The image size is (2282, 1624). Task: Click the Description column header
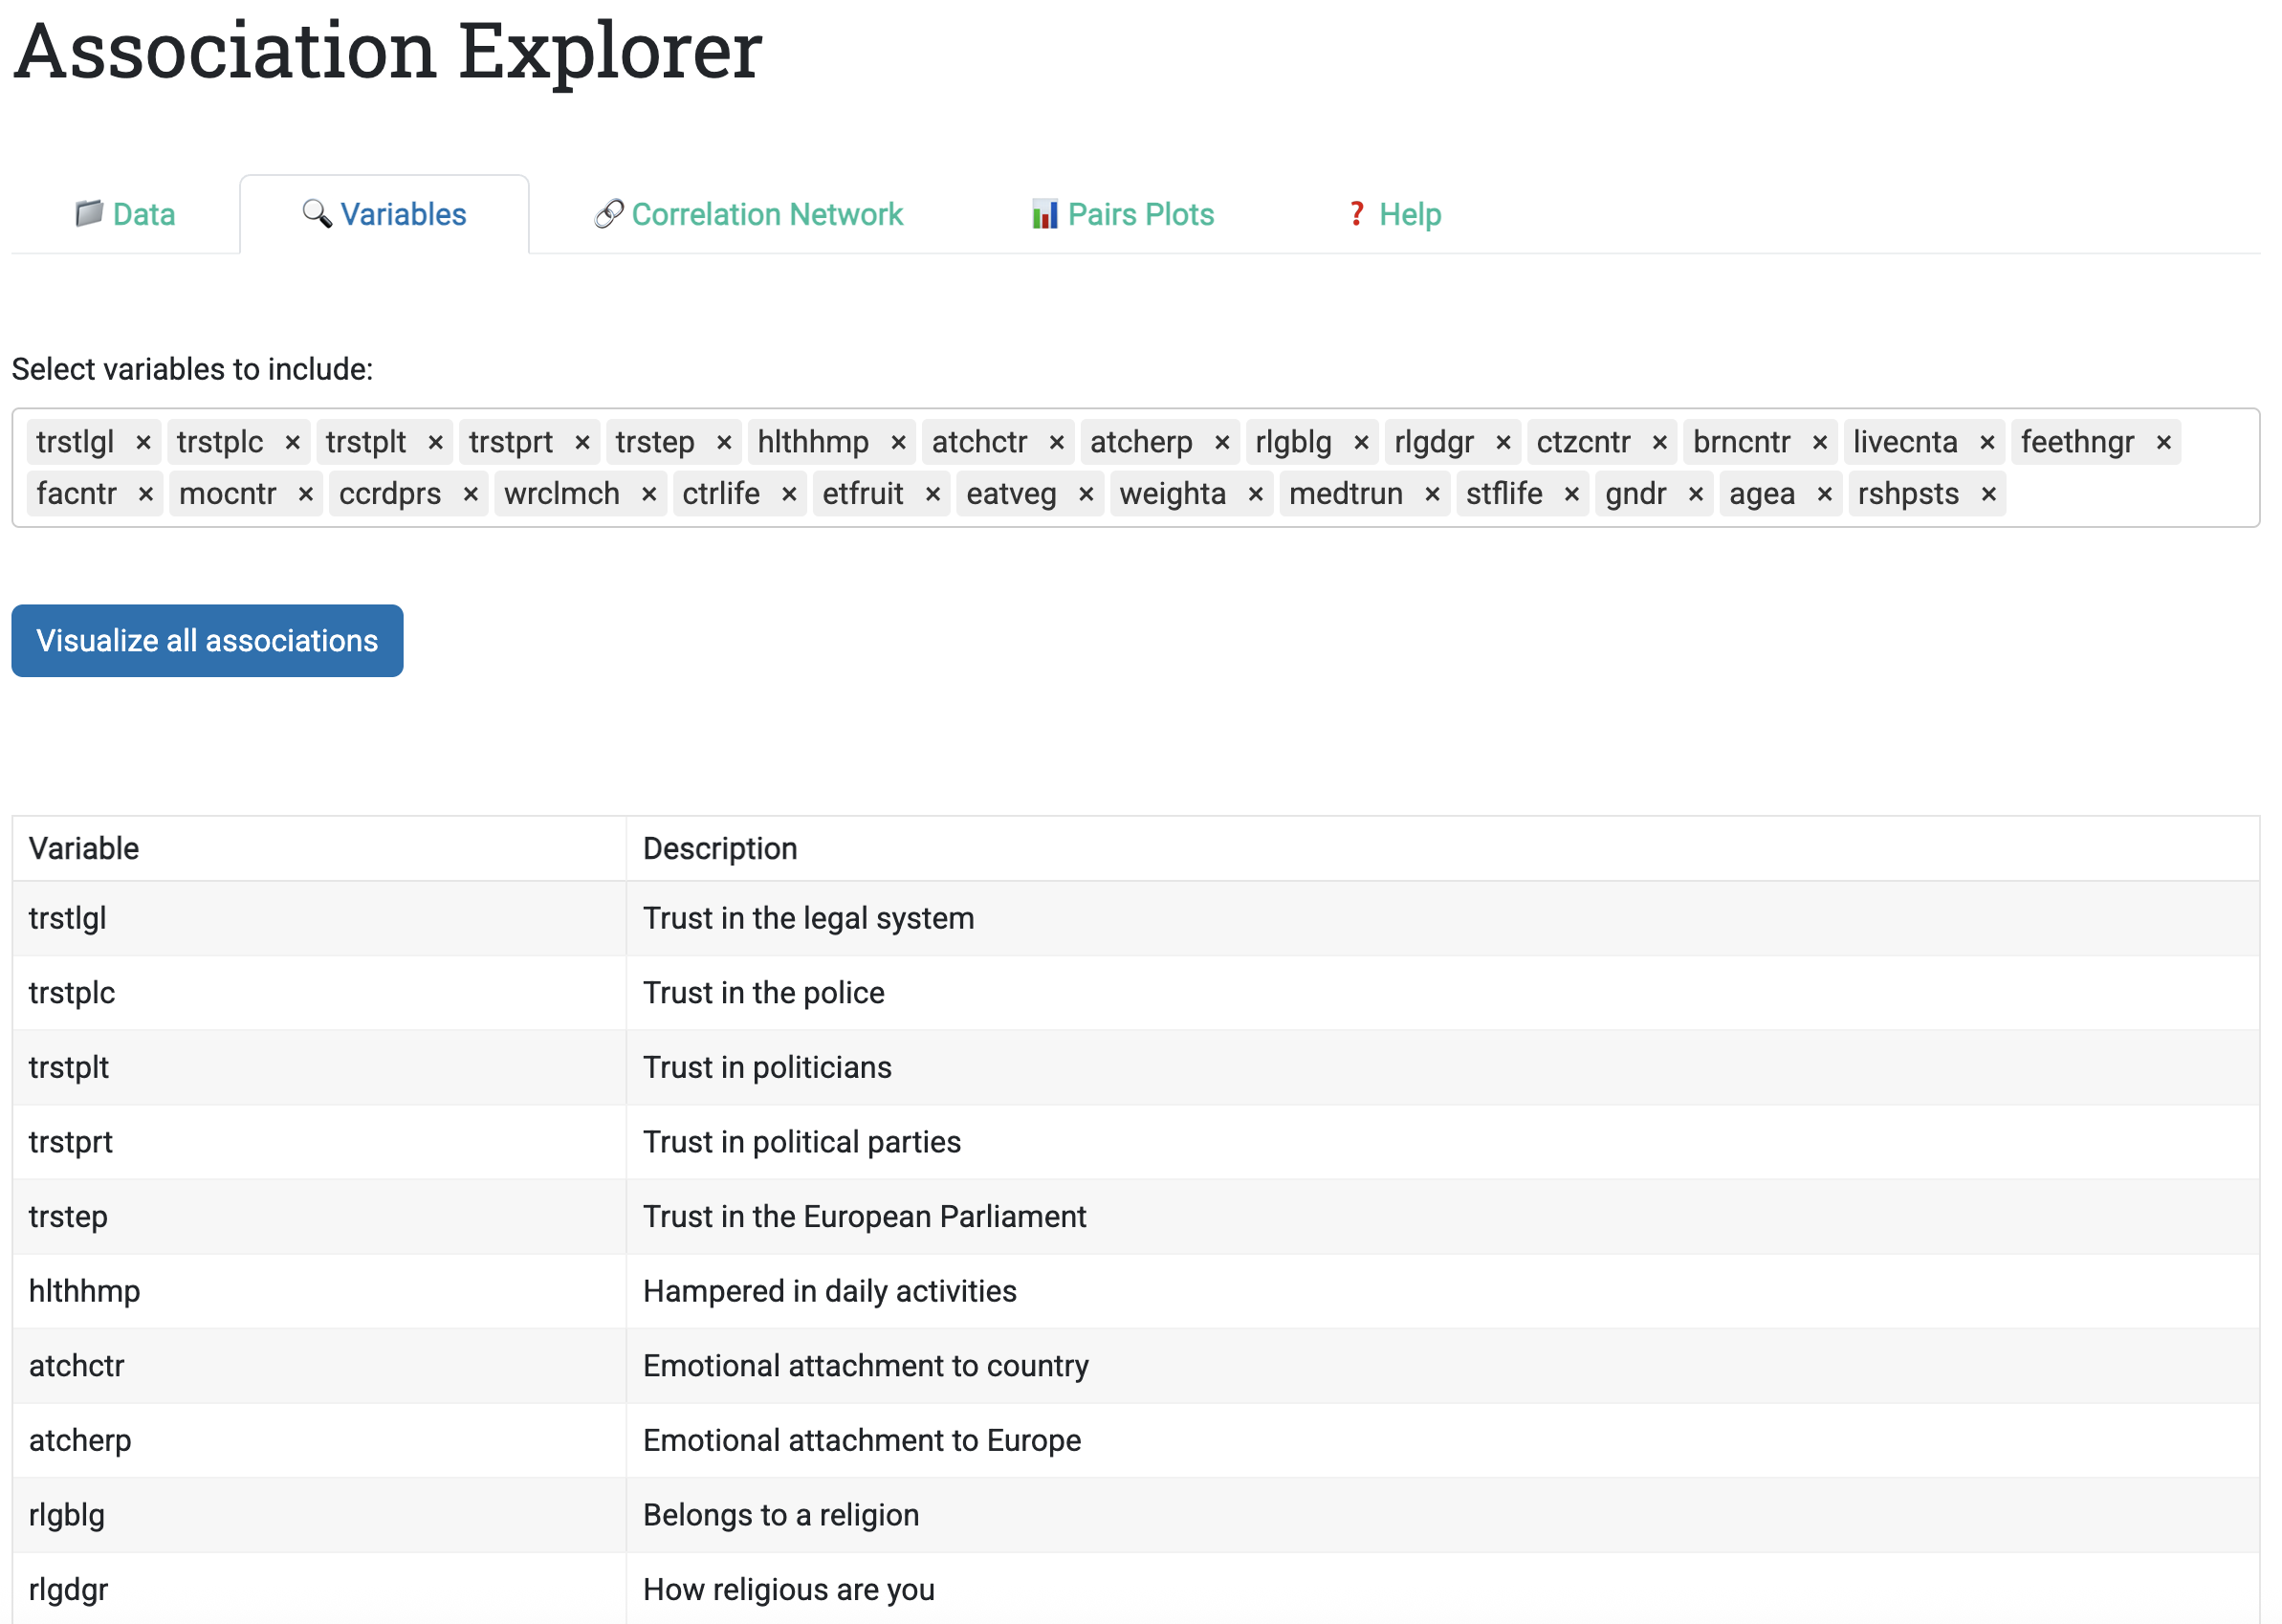pos(720,849)
